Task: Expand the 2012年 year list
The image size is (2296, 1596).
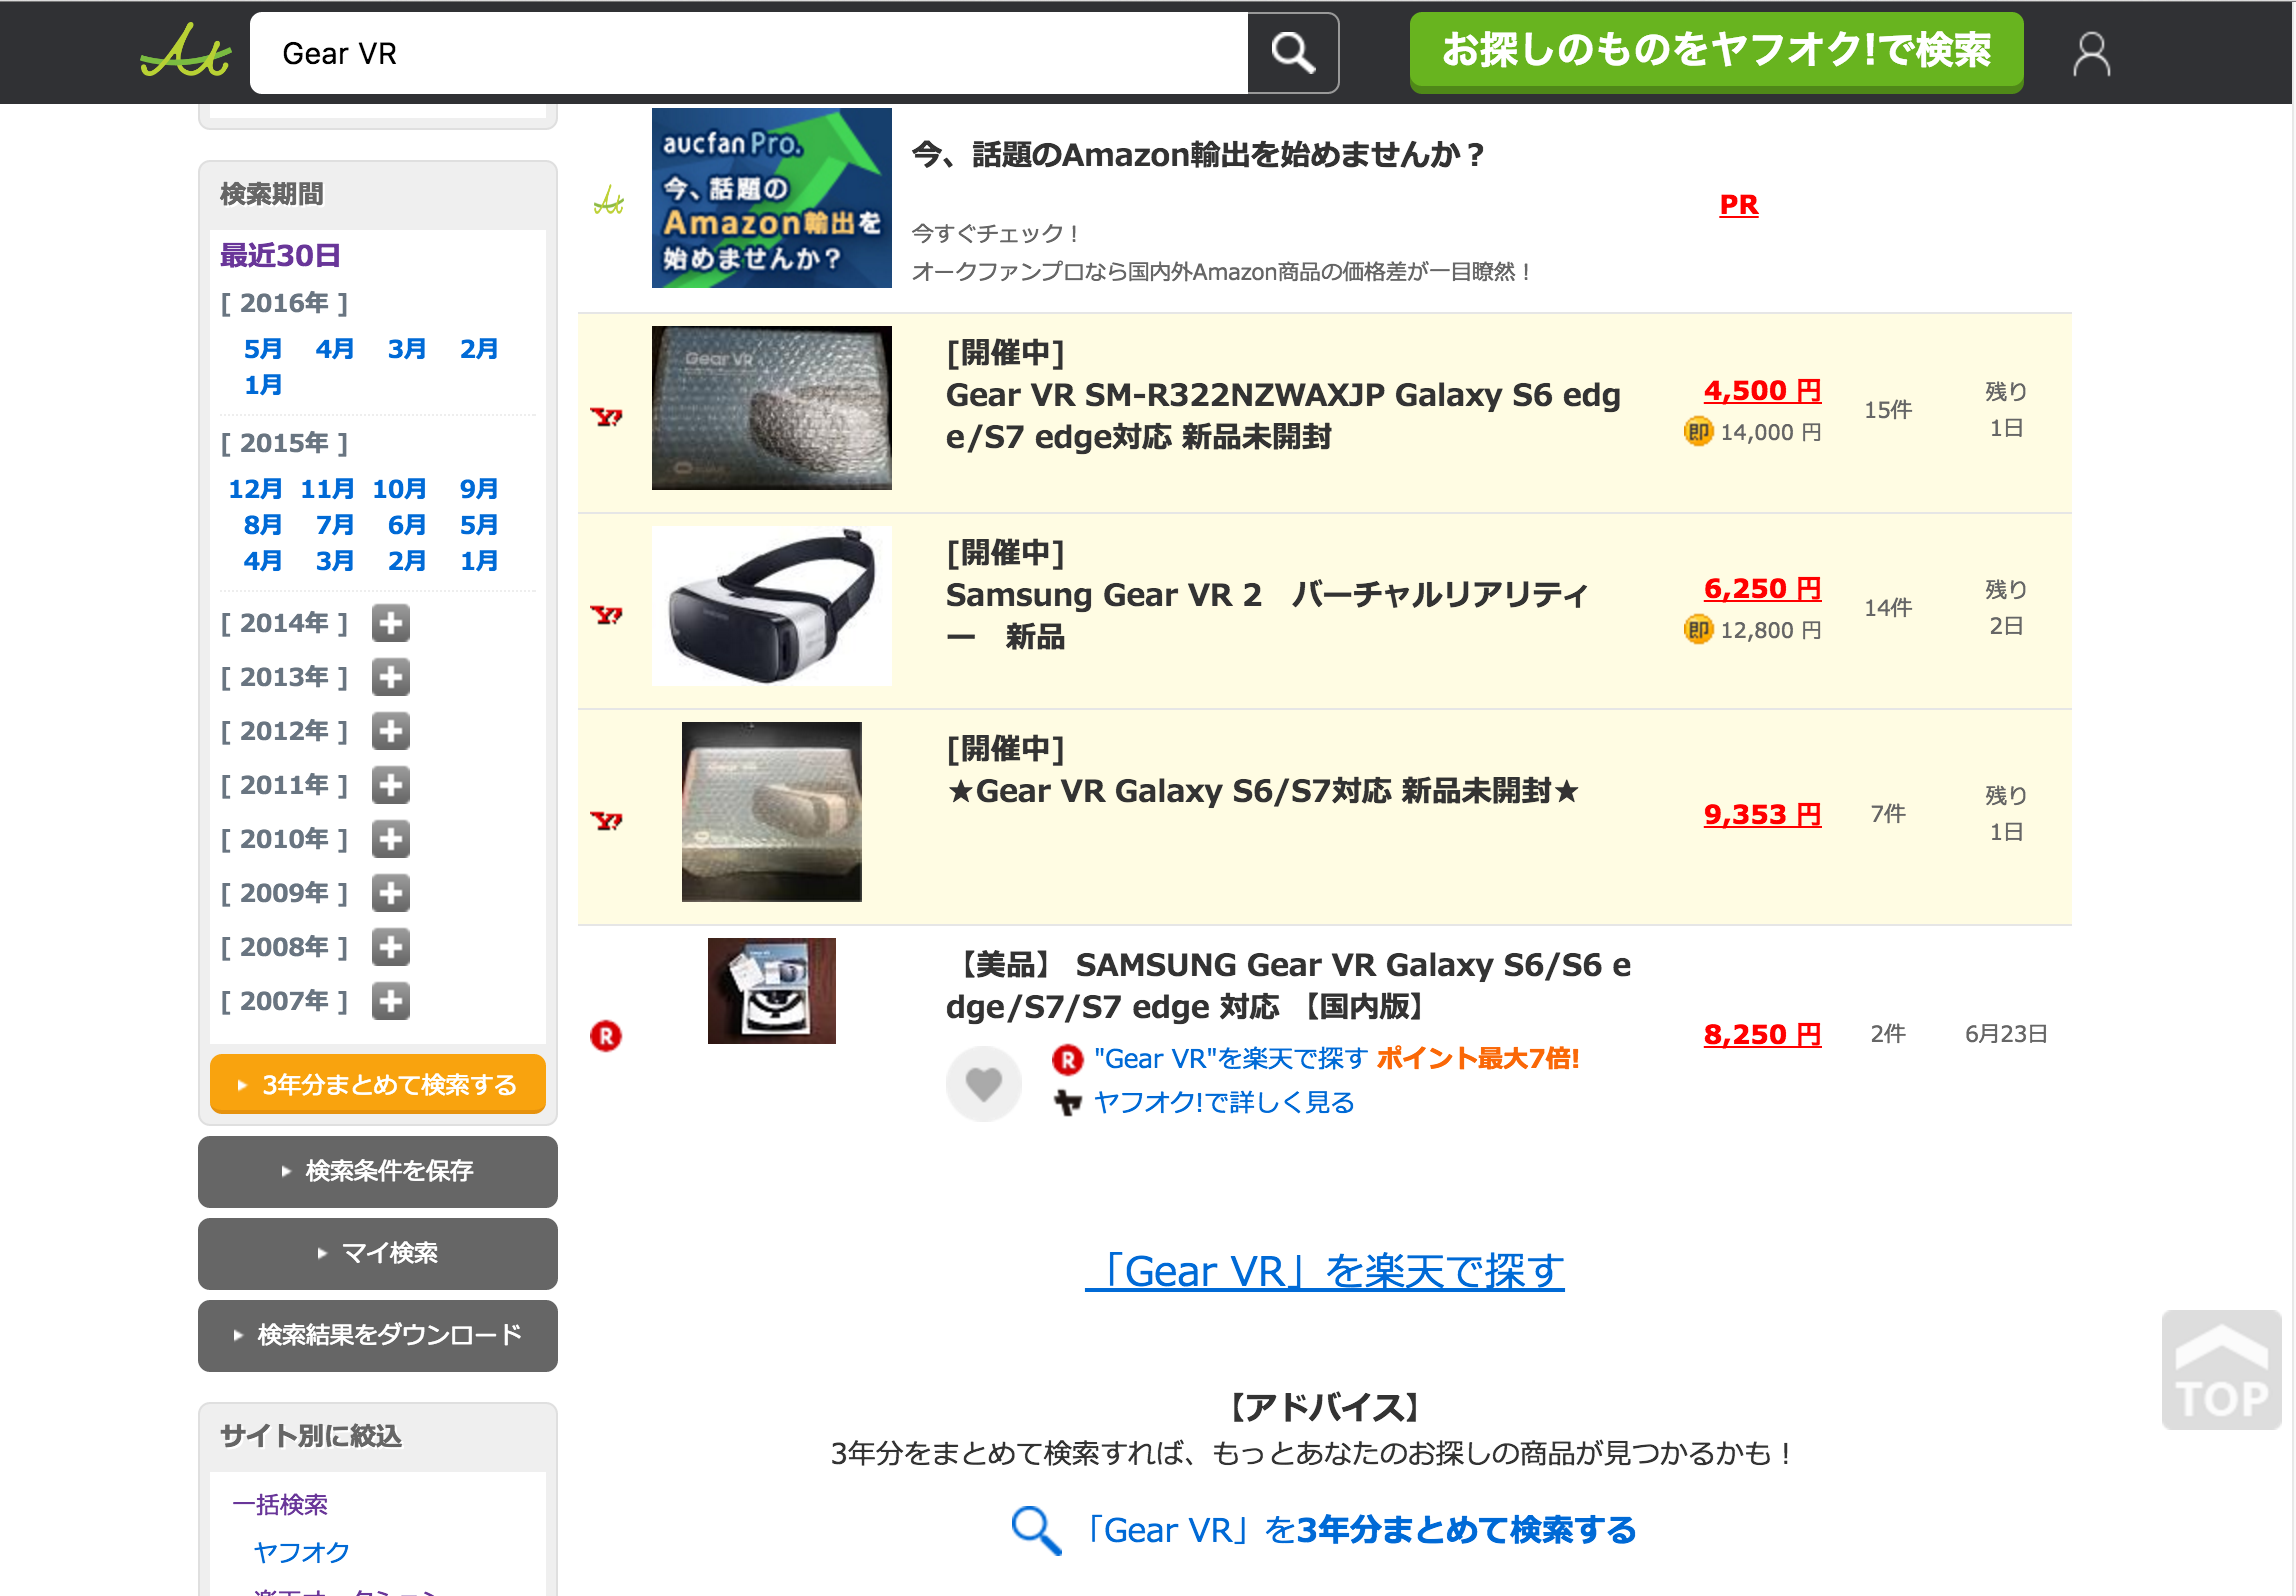Action: tap(391, 731)
